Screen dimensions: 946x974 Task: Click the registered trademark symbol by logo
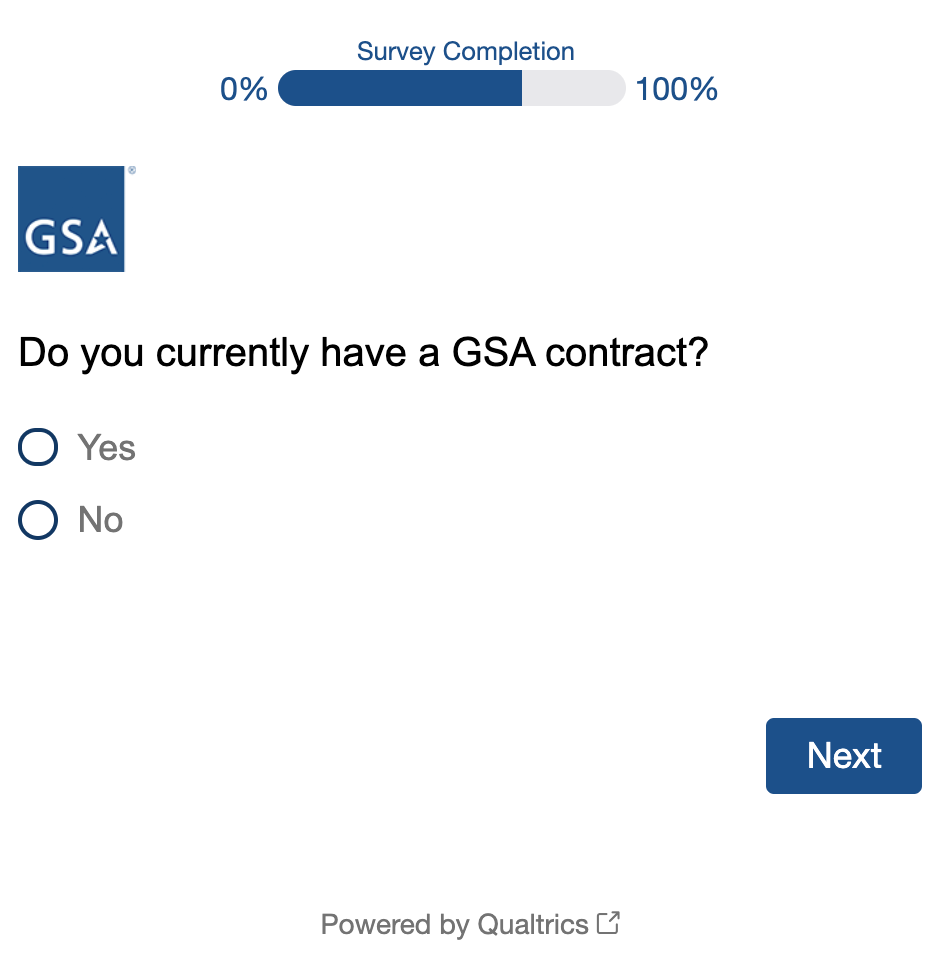pos(132,171)
